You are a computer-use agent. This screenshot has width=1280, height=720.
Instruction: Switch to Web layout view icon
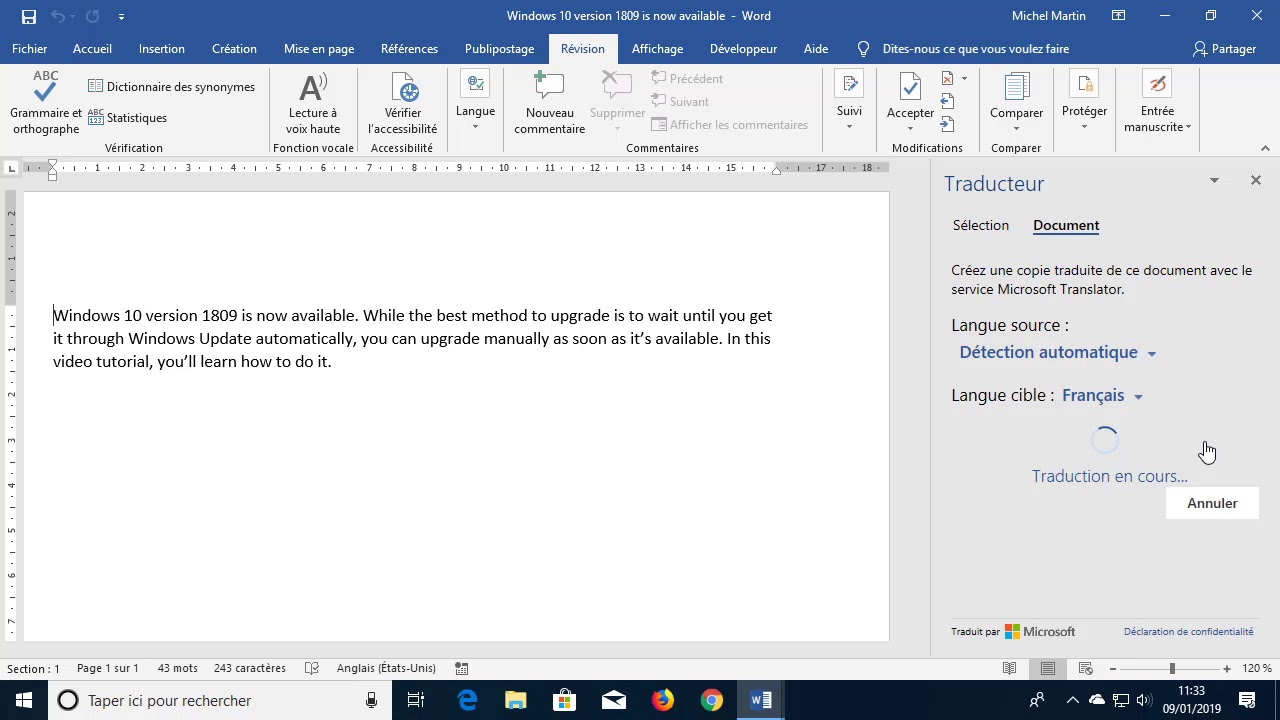pyautogui.click(x=1086, y=668)
